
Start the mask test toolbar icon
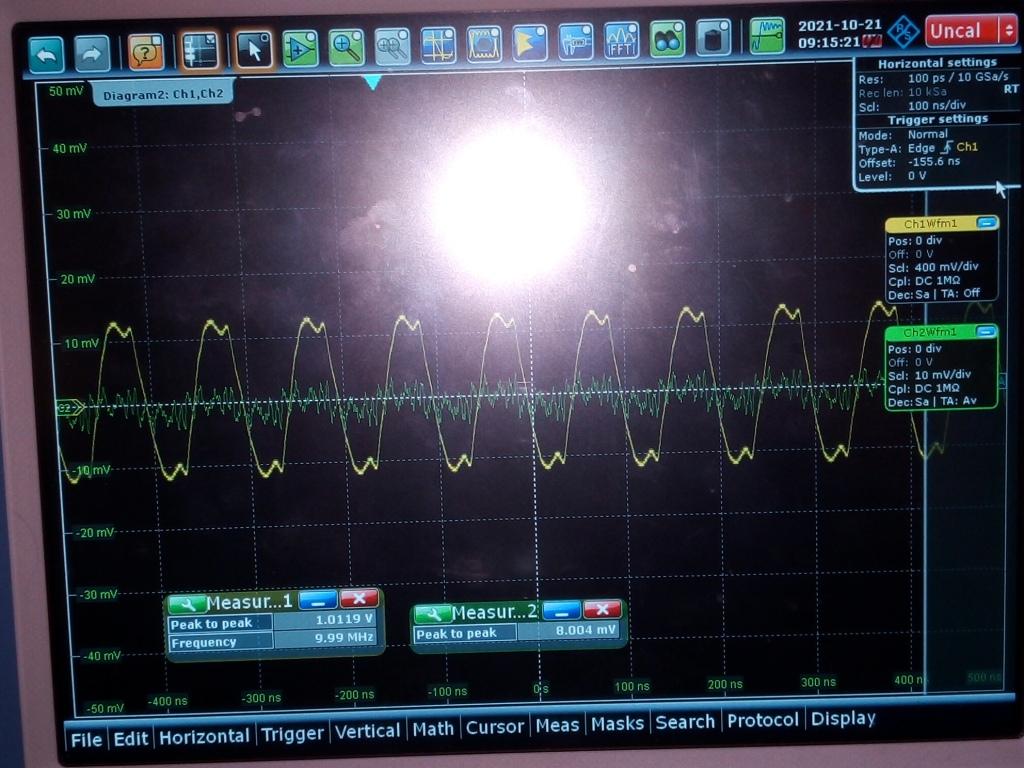[484, 44]
